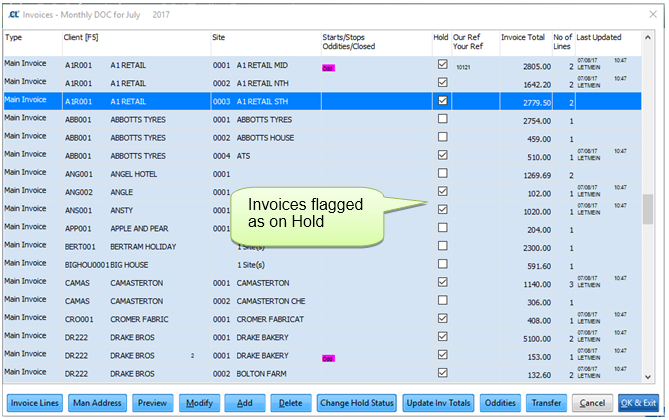Screen dimensions: 669x420
Task: Toggle Hold checkbox for A1 RETAIL NTH
Action: (442, 82)
